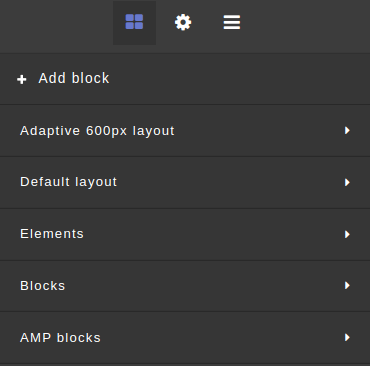Choose the AMP blocks text label
The height and width of the screenshot is (366, 370).
(x=60, y=338)
